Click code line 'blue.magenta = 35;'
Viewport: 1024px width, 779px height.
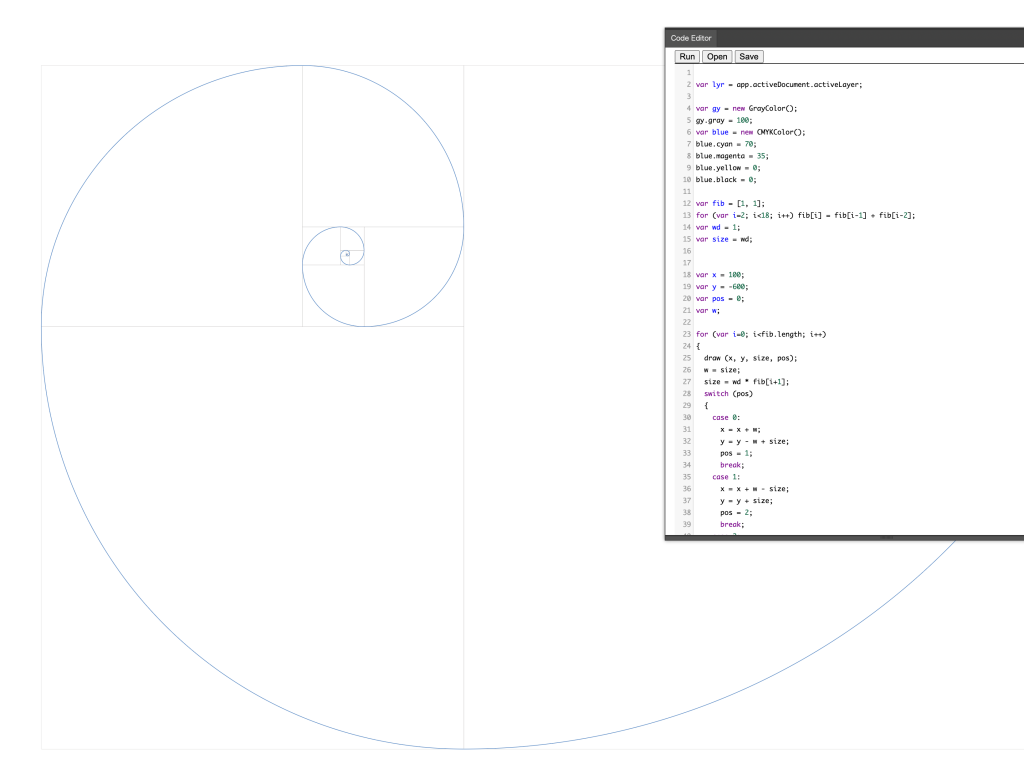pyautogui.click(x=731, y=156)
